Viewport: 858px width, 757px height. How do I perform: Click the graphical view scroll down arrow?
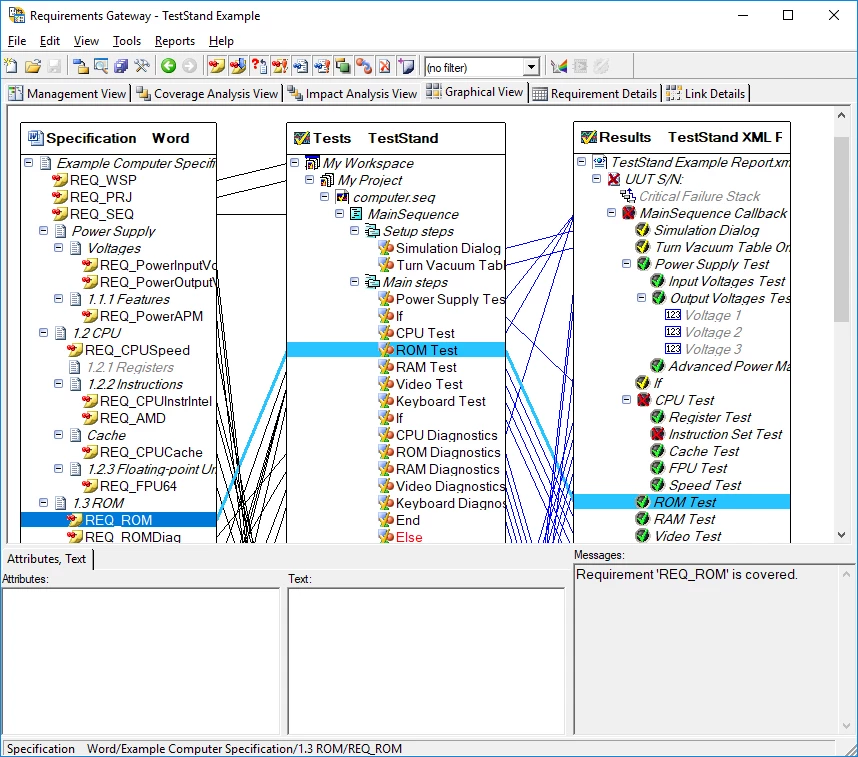841,535
